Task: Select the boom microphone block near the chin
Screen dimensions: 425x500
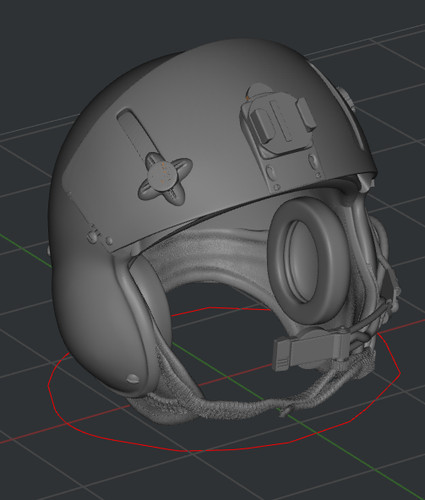Action: coord(310,351)
